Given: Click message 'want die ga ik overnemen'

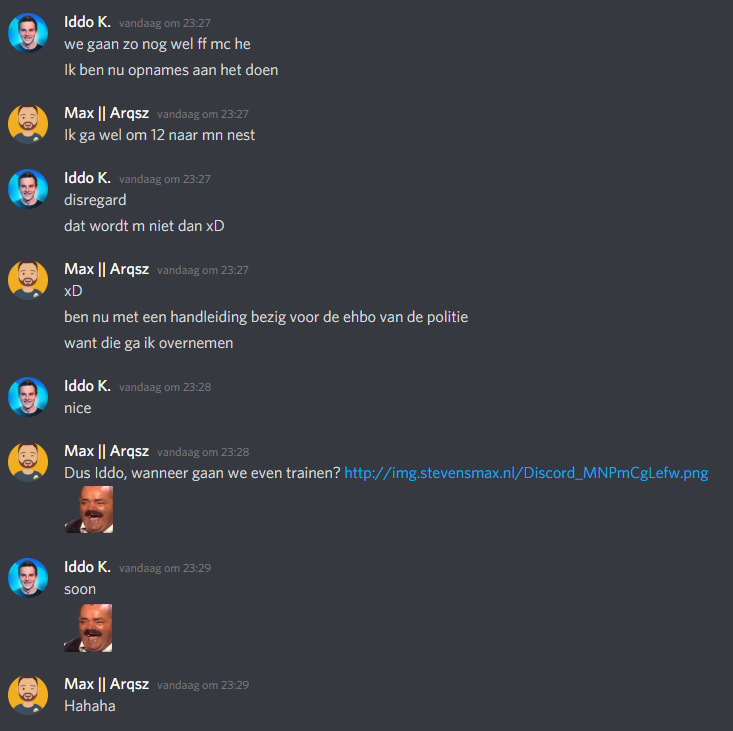Looking at the screenshot, I should (x=149, y=343).
